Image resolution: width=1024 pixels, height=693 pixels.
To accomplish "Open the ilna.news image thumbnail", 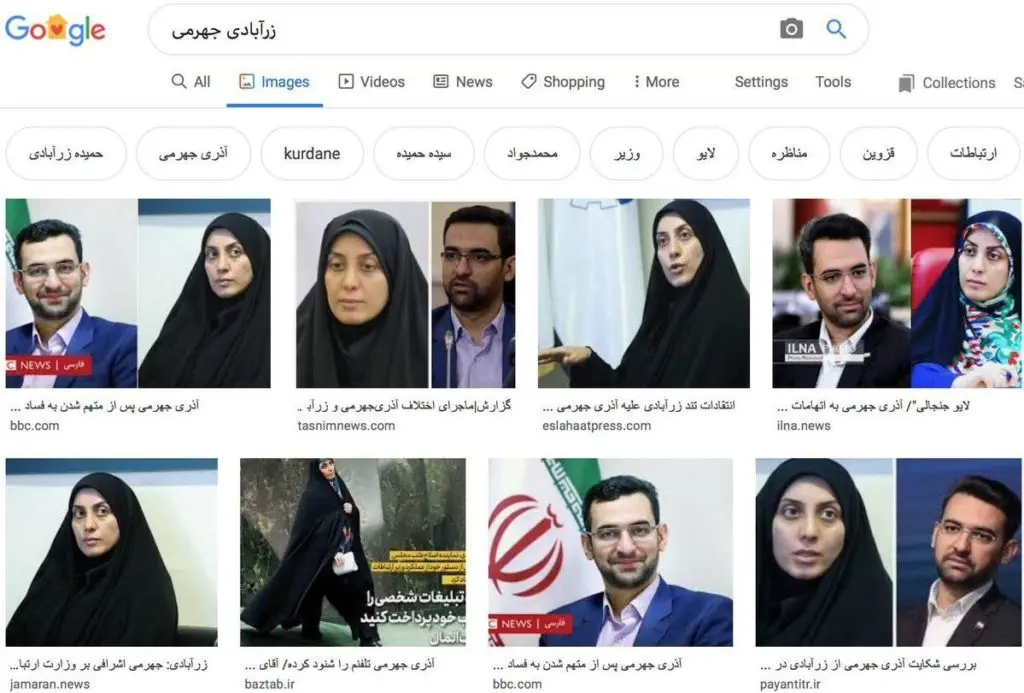I will pyautogui.click(x=897, y=293).
